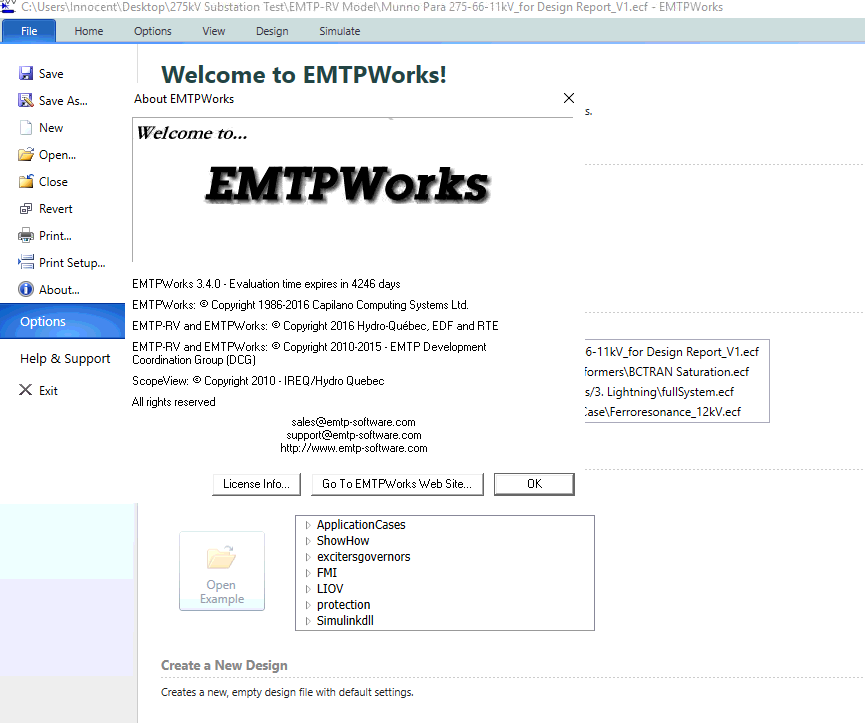The width and height of the screenshot is (865, 723).
Task: Open the File tab
Action: pos(29,31)
